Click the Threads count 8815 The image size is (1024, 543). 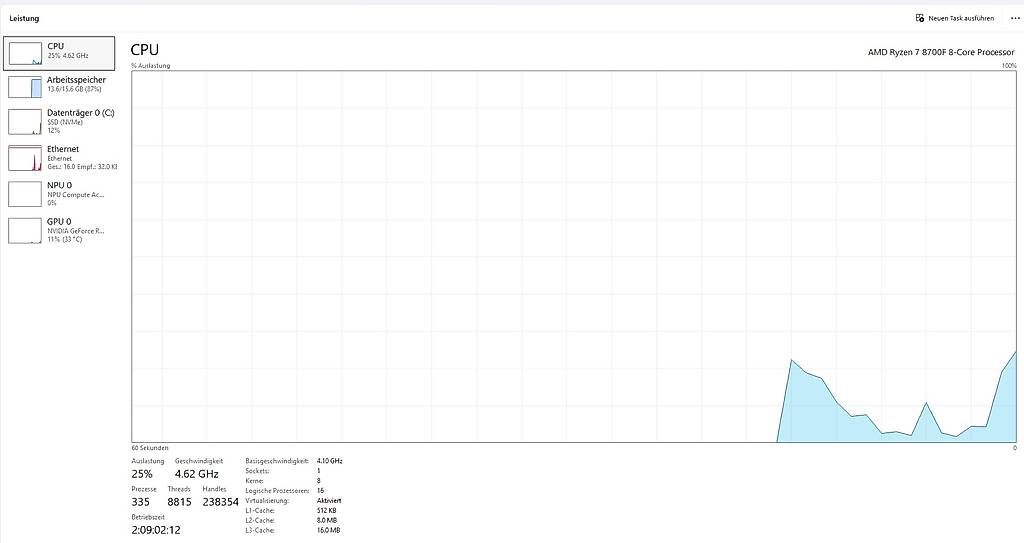coord(179,502)
